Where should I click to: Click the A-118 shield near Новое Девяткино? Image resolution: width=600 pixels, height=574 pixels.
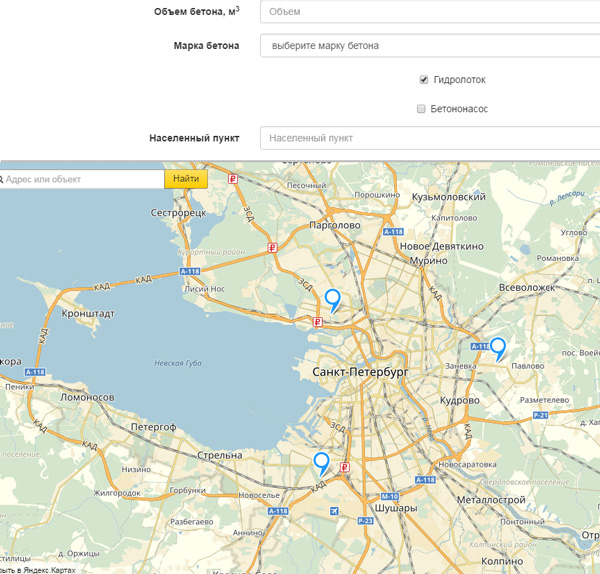pyautogui.click(x=393, y=232)
